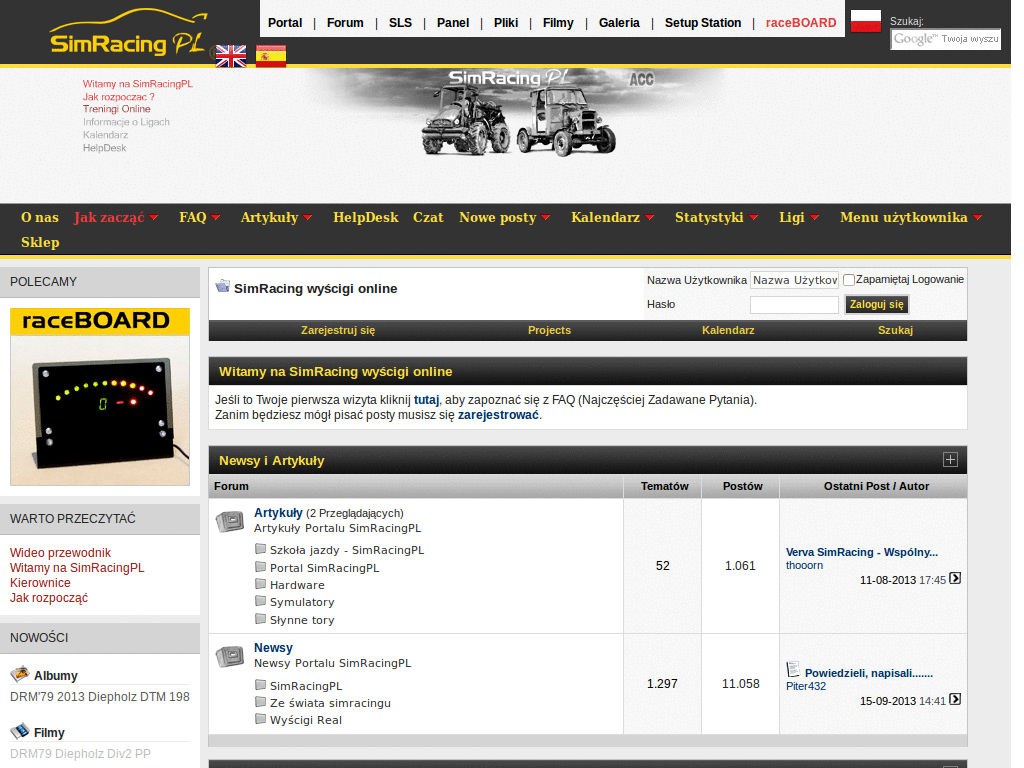
Task: Go to last post of Verva SimRacing thread
Action: (955, 579)
